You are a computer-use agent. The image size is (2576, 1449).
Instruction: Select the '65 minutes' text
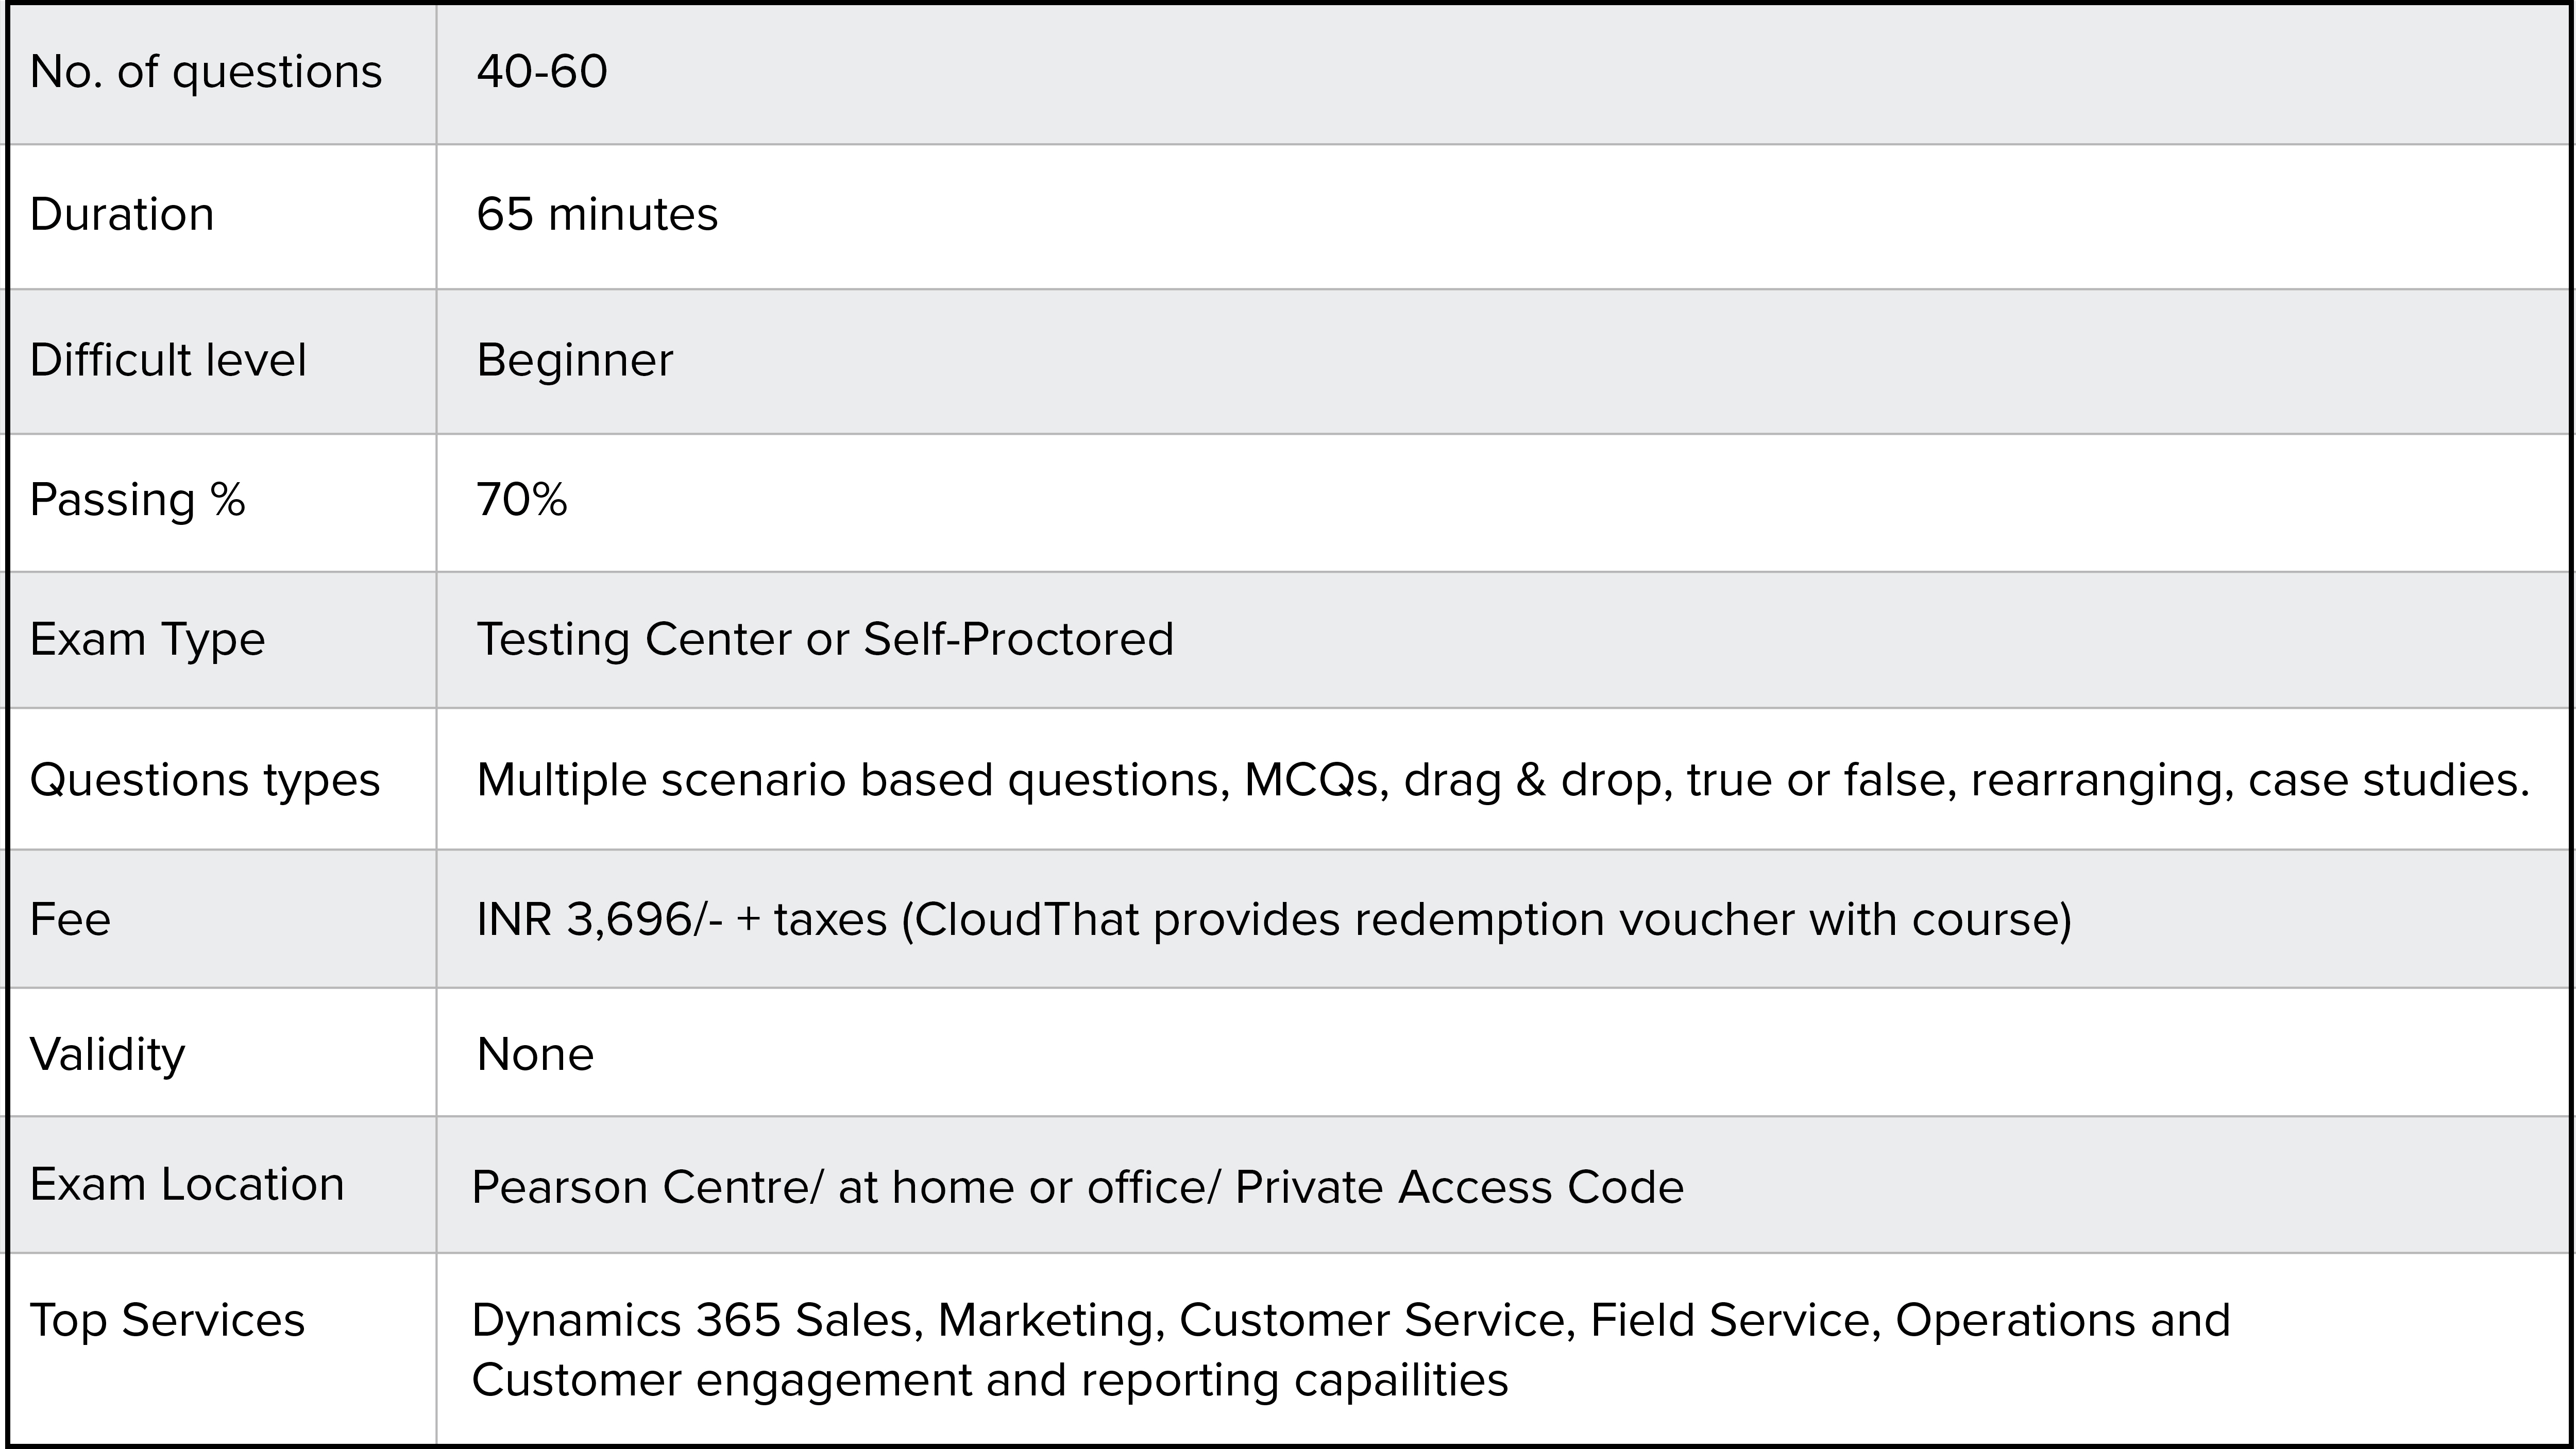point(597,214)
